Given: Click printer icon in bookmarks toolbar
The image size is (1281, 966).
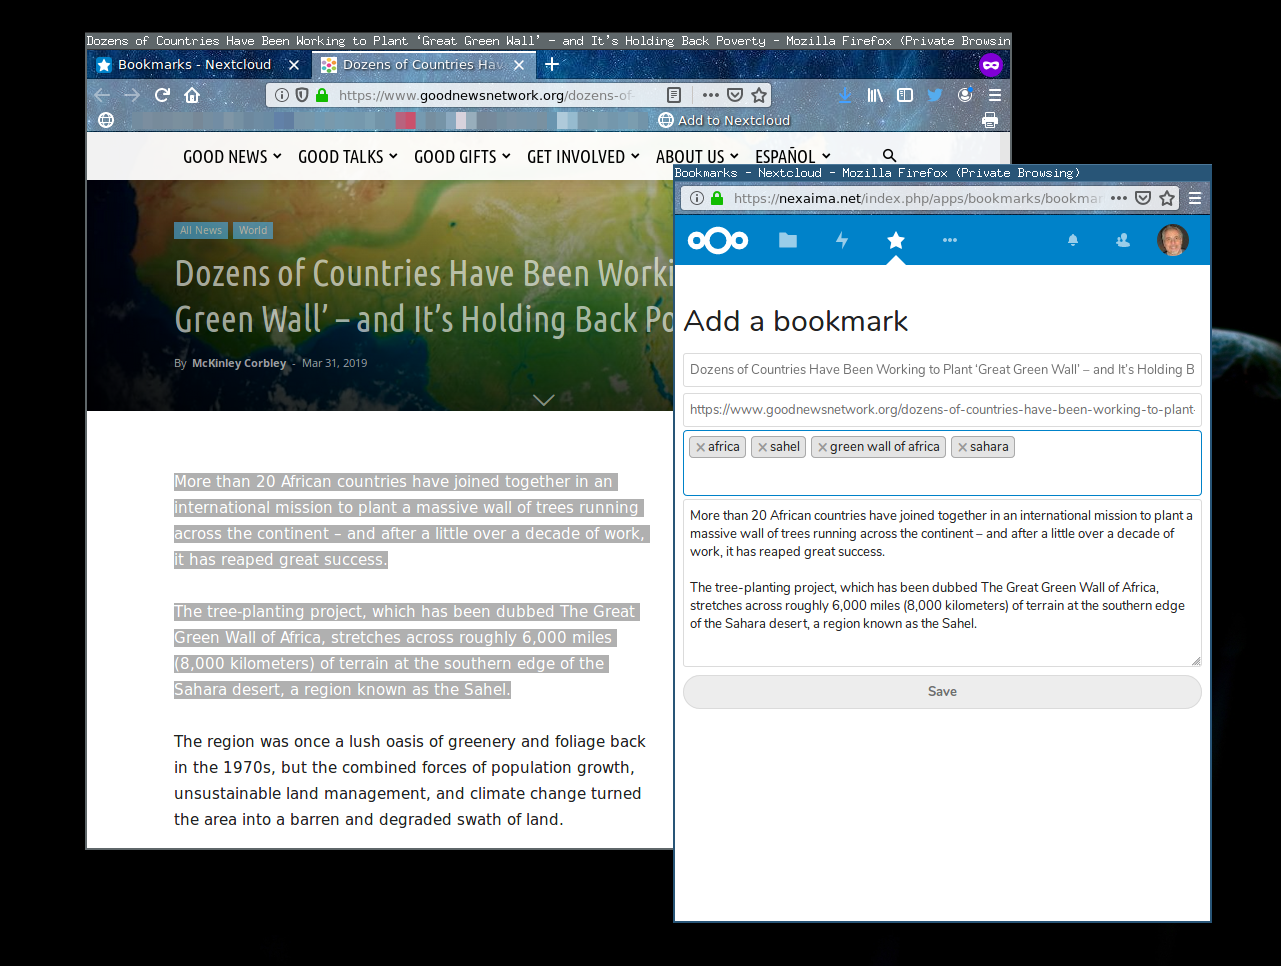Looking at the screenshot, I should coord(990,120).
